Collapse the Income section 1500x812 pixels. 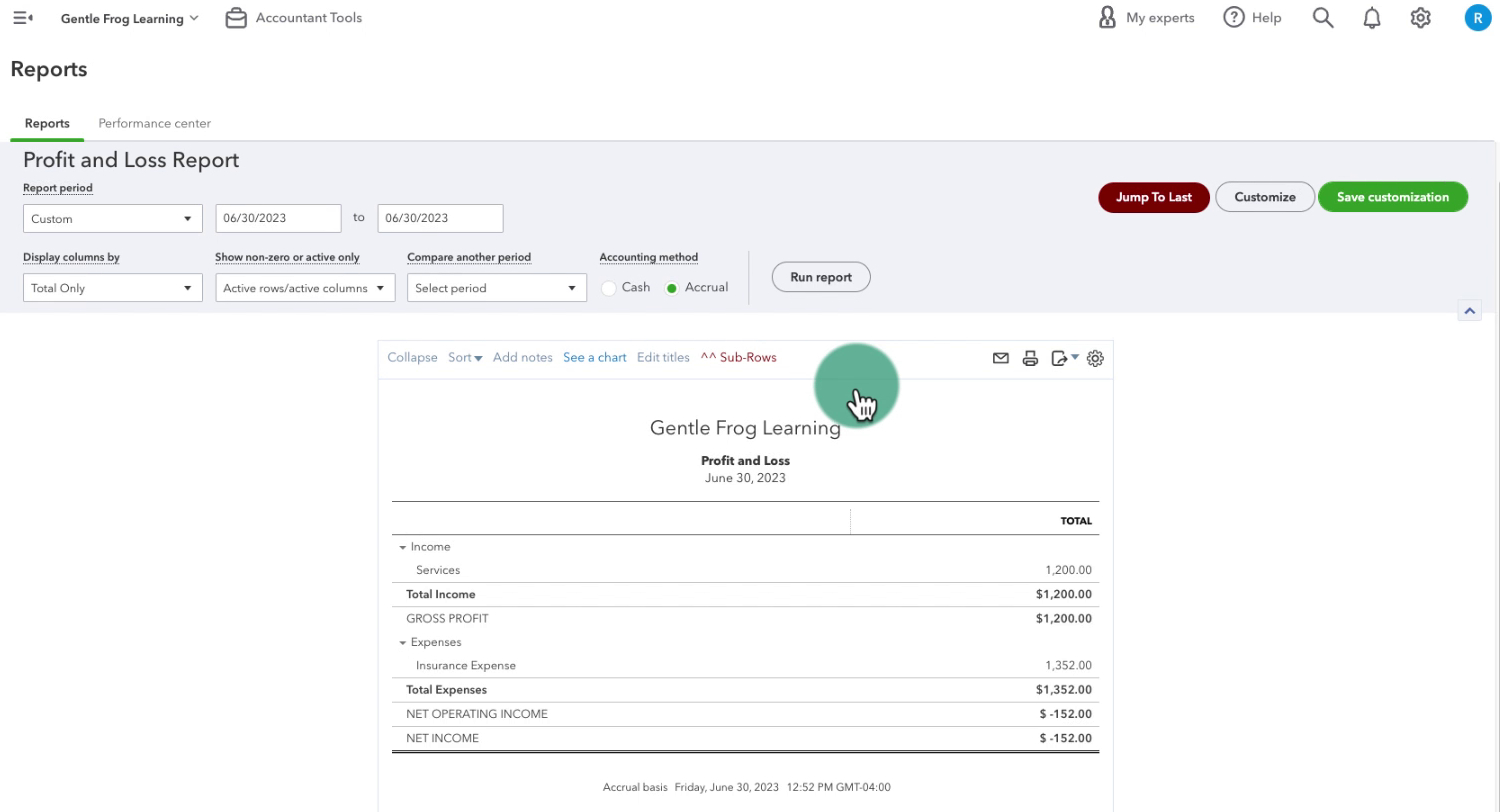tap(403, 548)
